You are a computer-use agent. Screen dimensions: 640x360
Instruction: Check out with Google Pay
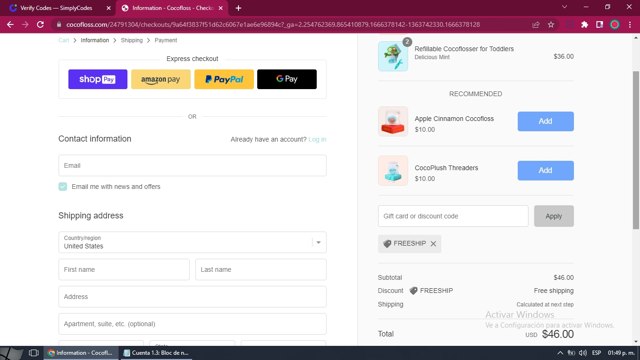(287, 79)
